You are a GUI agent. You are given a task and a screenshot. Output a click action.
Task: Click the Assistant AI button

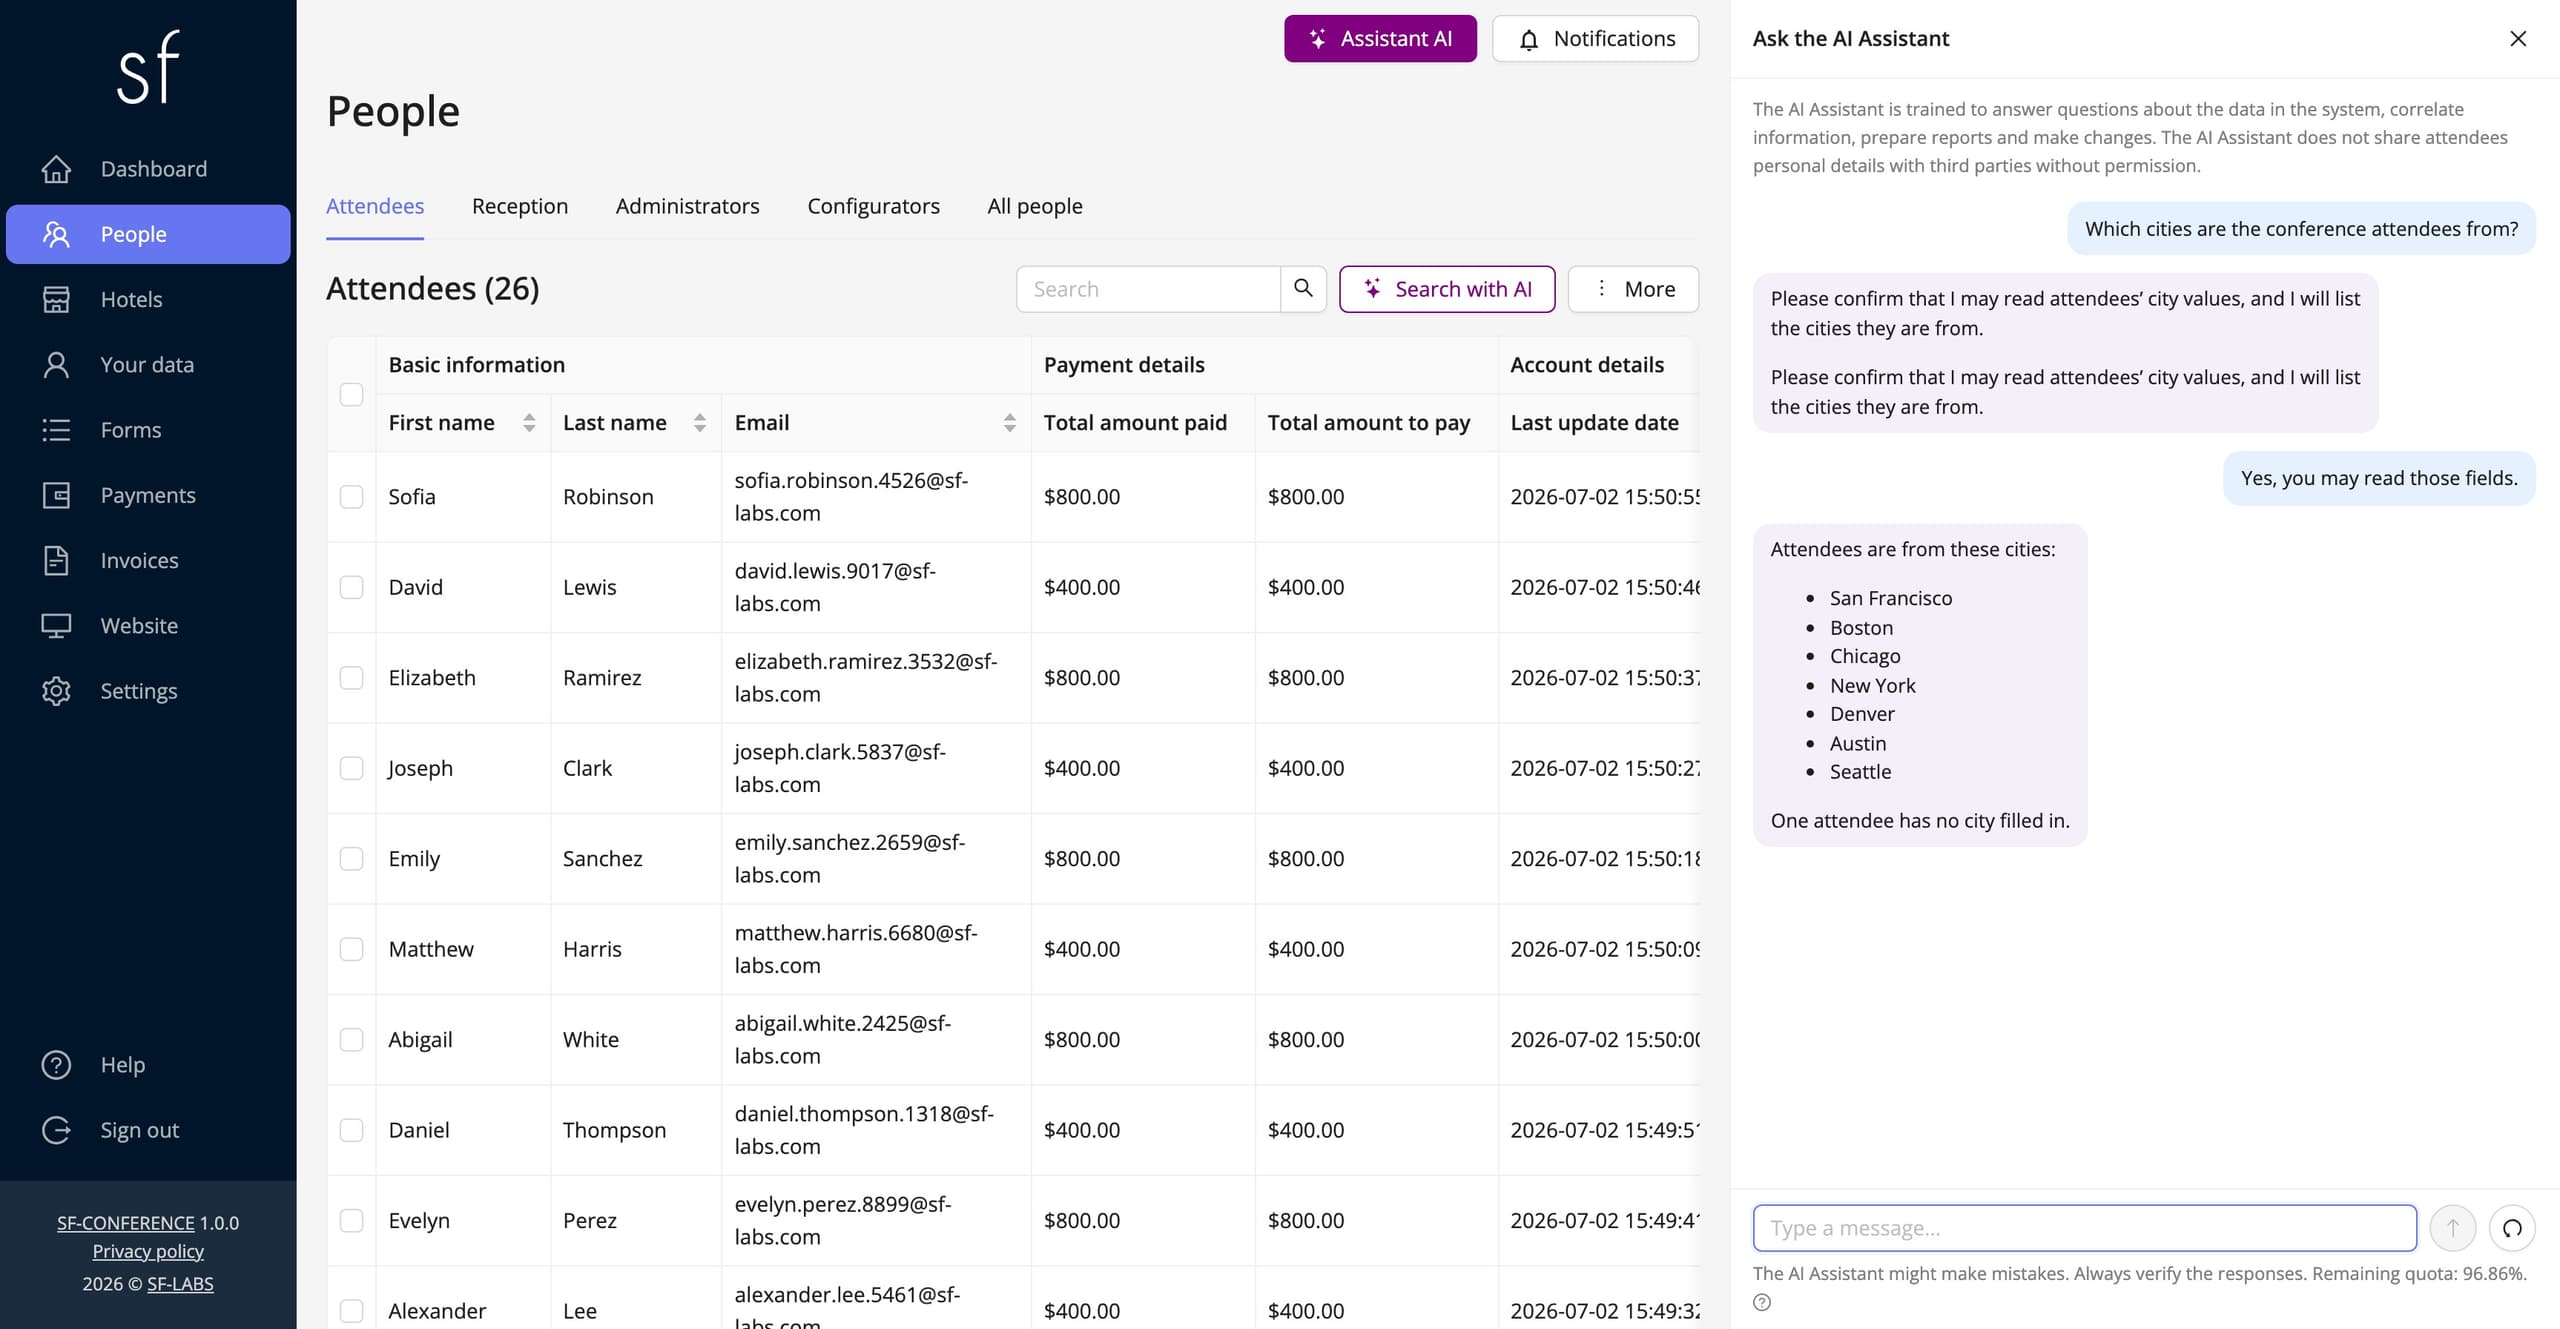tap(1380, 39)
